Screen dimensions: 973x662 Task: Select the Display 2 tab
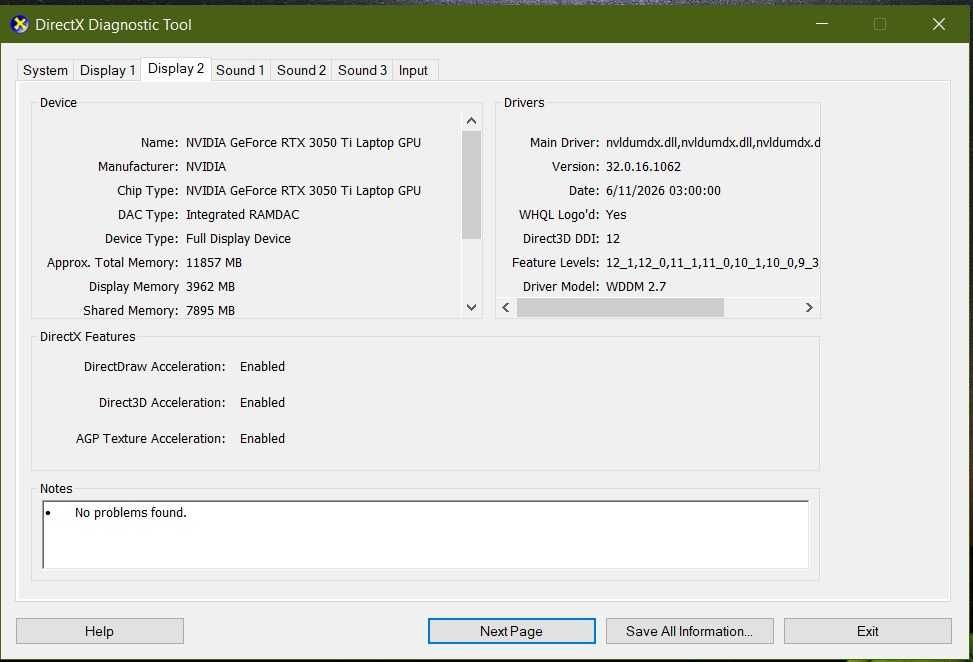tap(176, 69)
